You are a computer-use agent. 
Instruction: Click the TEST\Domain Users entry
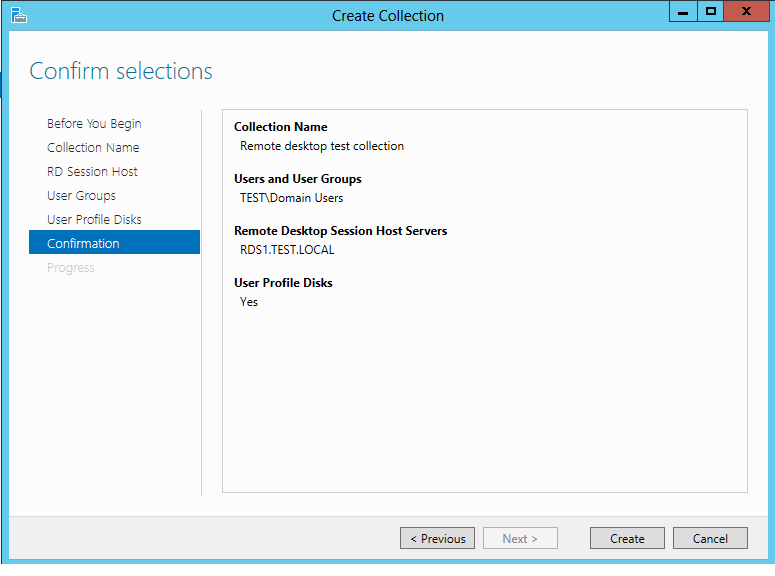coord(291,198)
